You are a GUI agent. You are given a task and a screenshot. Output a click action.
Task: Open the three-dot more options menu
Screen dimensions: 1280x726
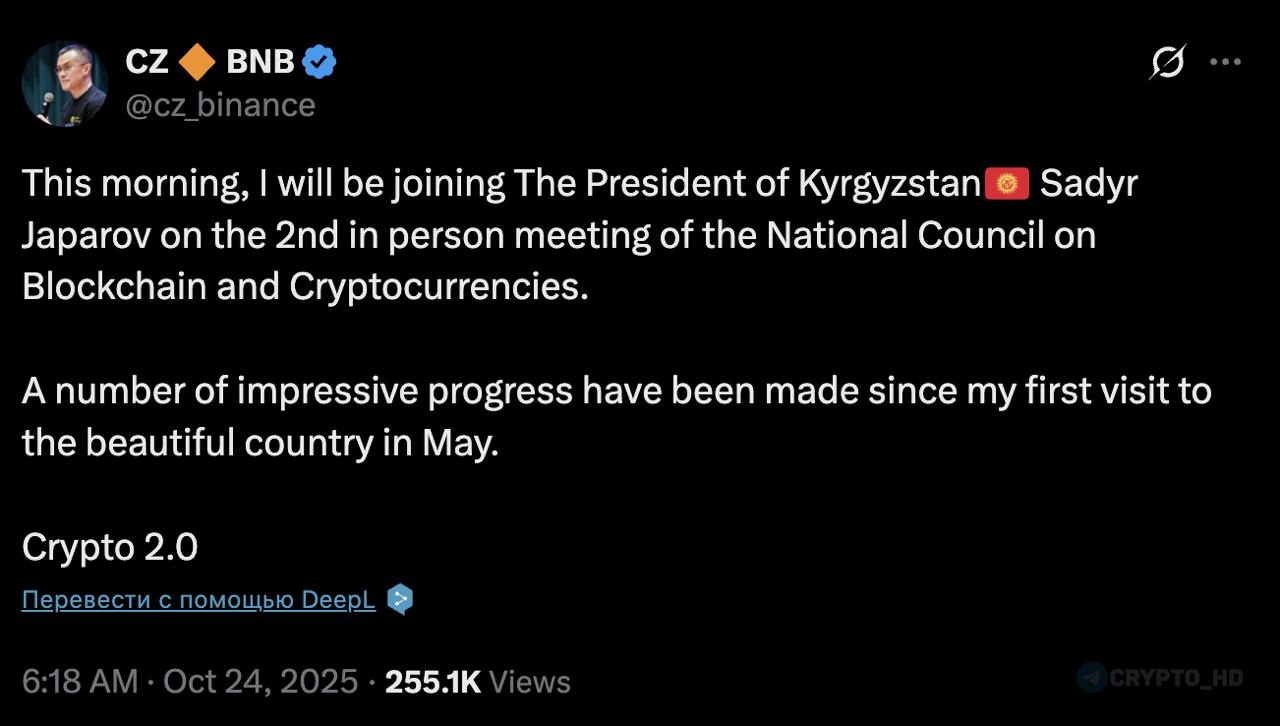click(1225, 62)
